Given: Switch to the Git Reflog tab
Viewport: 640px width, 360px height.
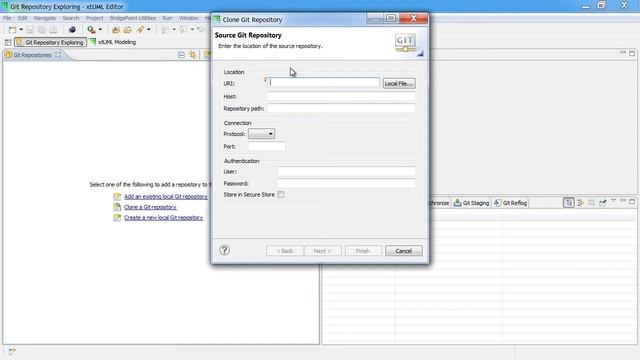Looking at the screenshot, I should pyautogui.click(x=510, y=203).
